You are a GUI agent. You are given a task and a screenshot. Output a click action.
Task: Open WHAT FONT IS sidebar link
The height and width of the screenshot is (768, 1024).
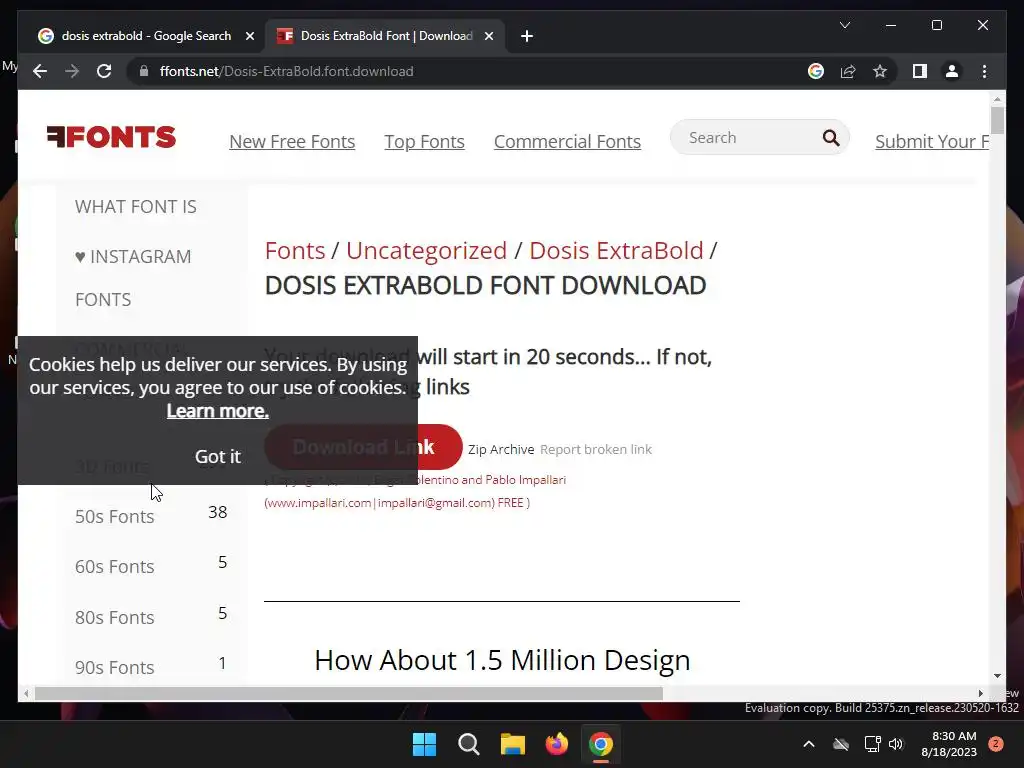click(x=136, y=206)
